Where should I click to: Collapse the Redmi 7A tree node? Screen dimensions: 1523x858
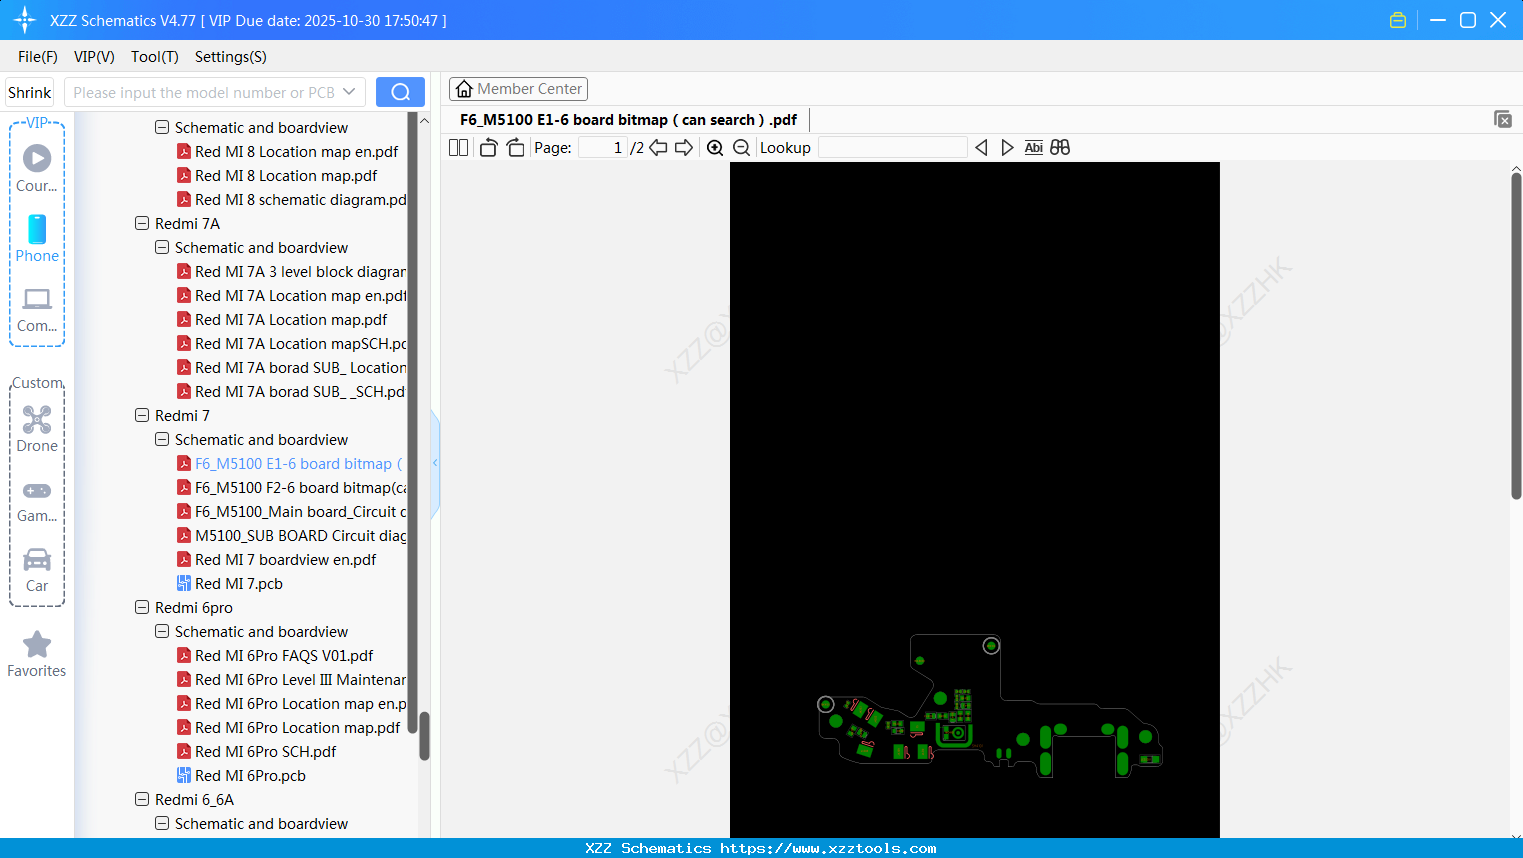(142, 223)
